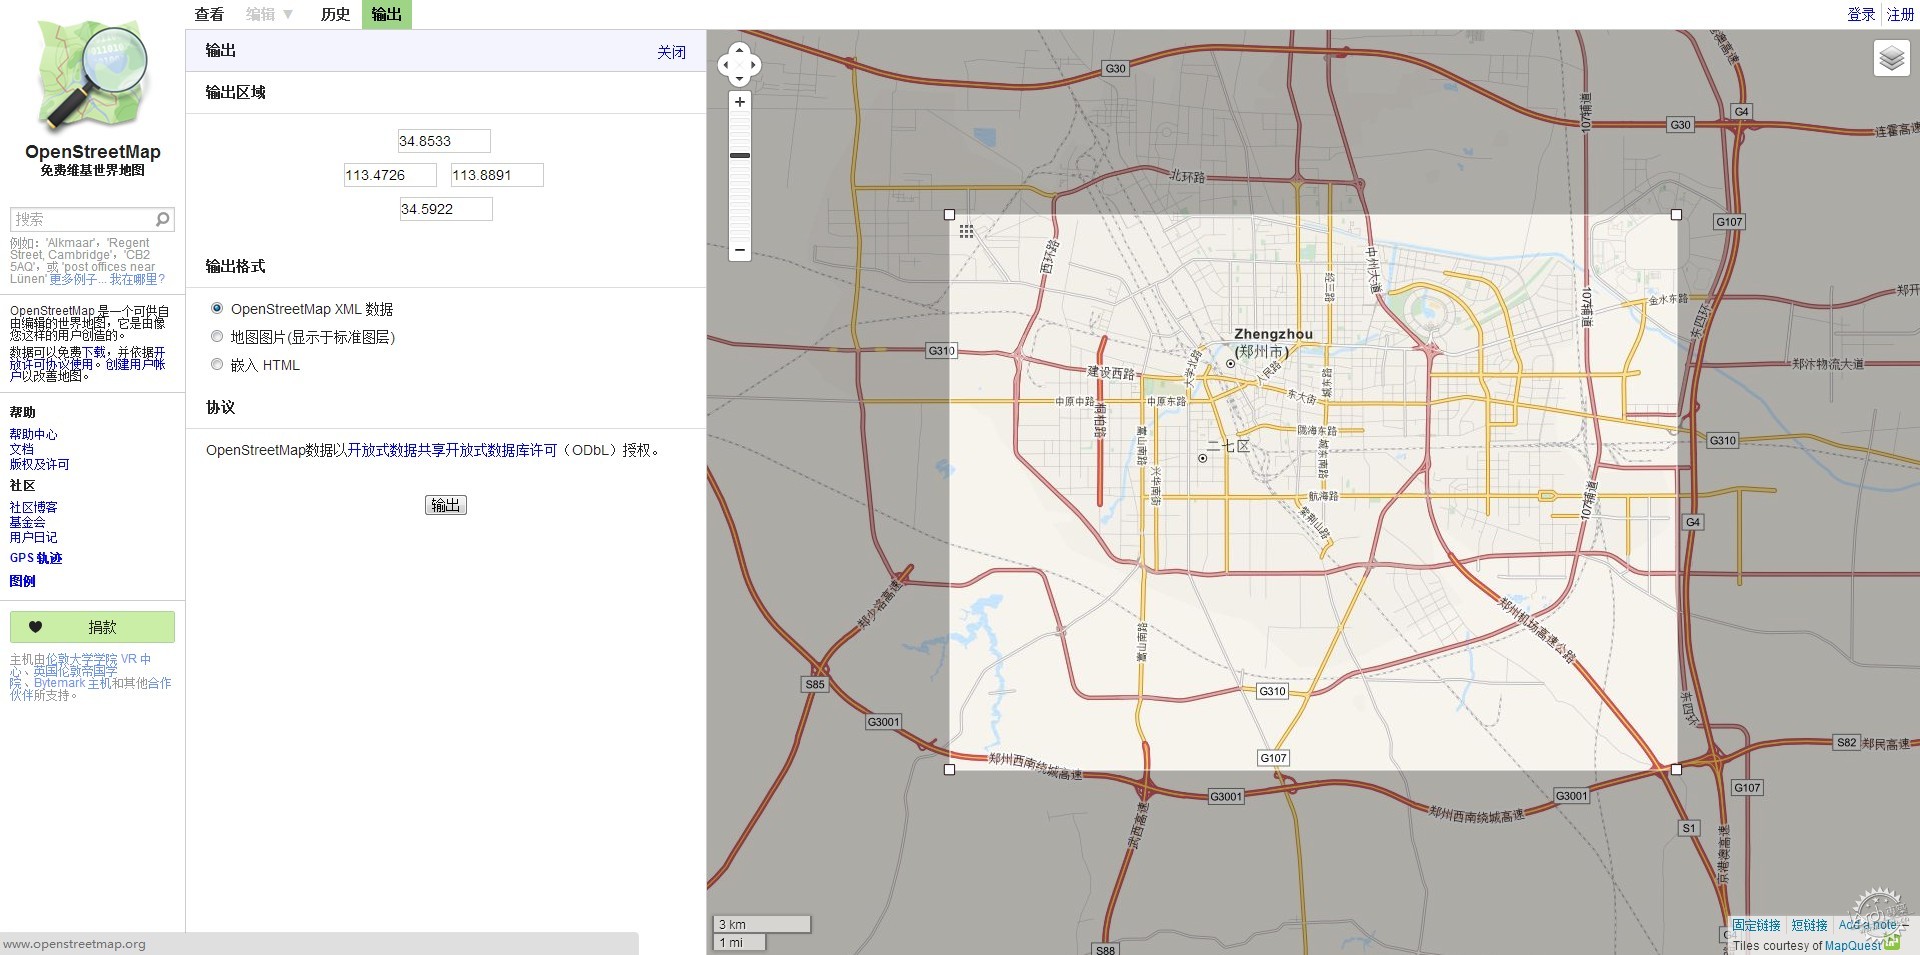The width and height of the screenshot is (1920, 955).
Task: Click the heart icon on donate button
Action: point(35,627)
